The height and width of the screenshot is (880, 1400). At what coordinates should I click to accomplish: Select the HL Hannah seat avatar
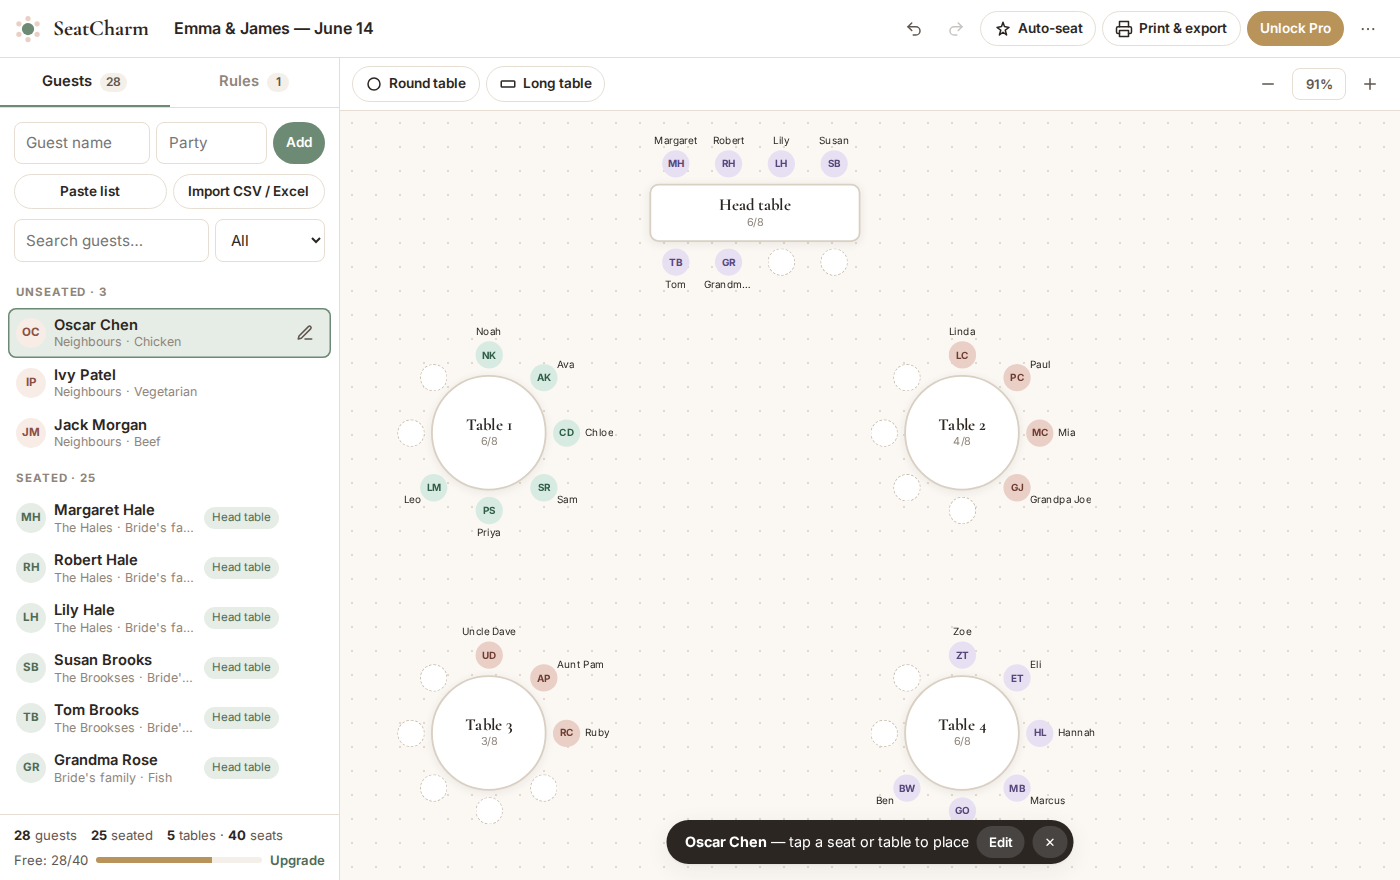pyautogui.click(x=1040, y=733)
